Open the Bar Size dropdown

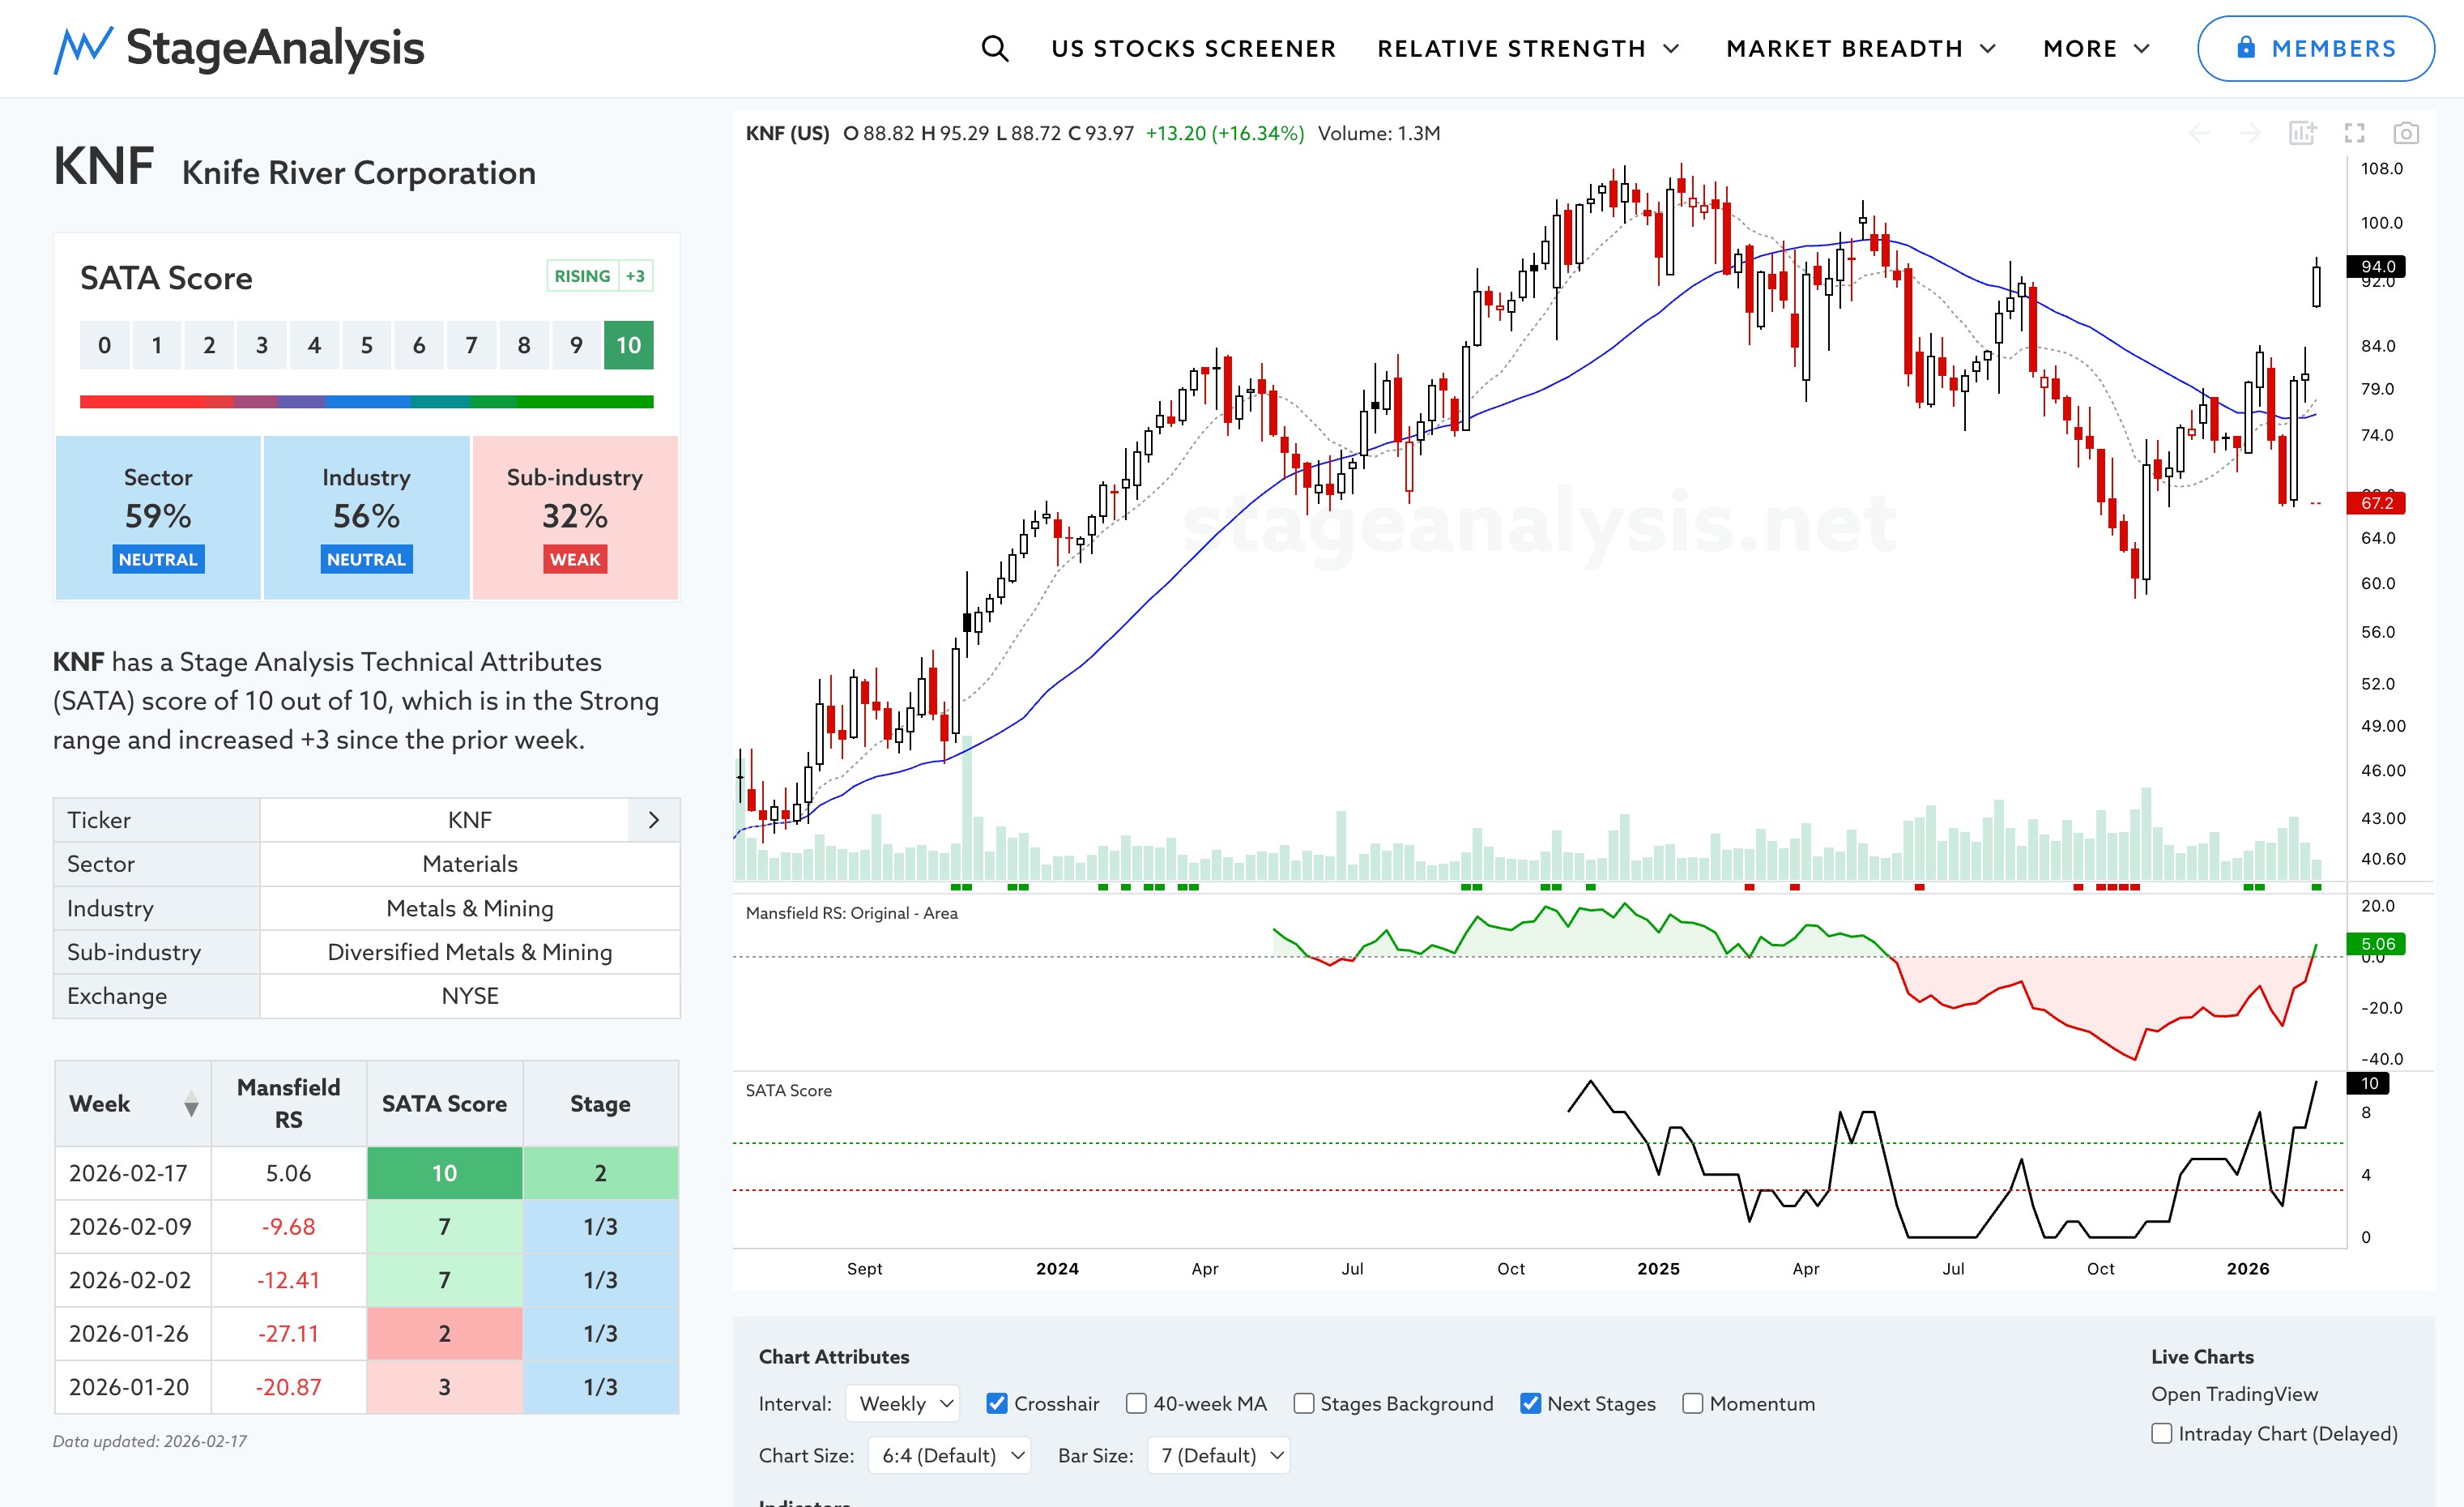pos(1219,1455)
